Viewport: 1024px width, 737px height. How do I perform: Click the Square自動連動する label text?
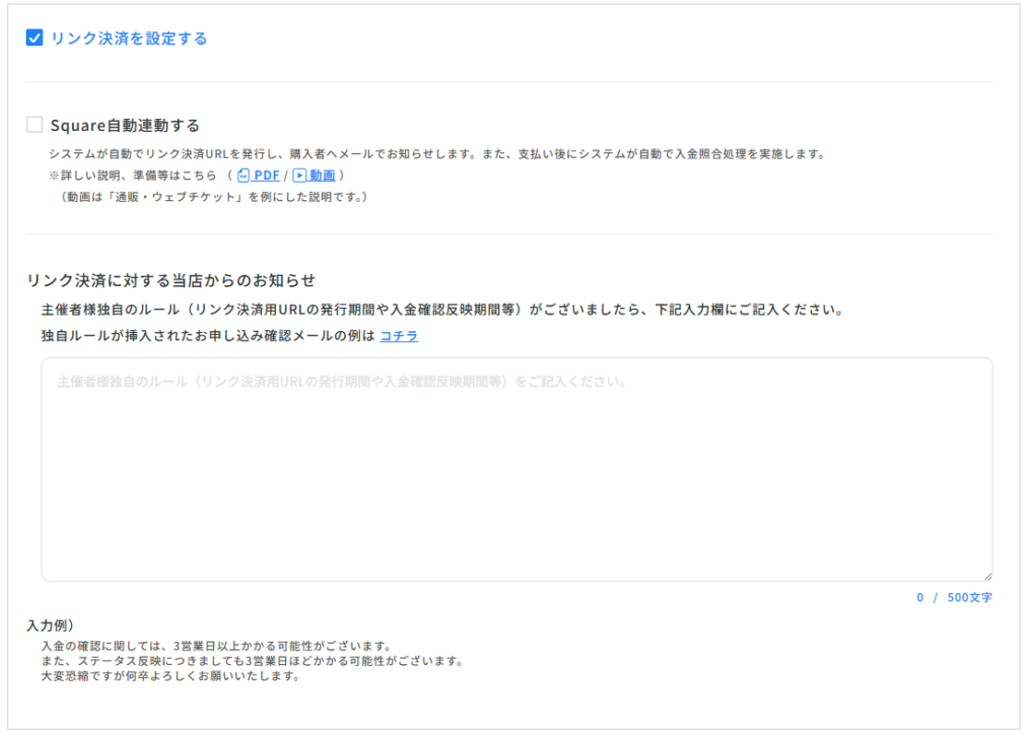(125, 125)
